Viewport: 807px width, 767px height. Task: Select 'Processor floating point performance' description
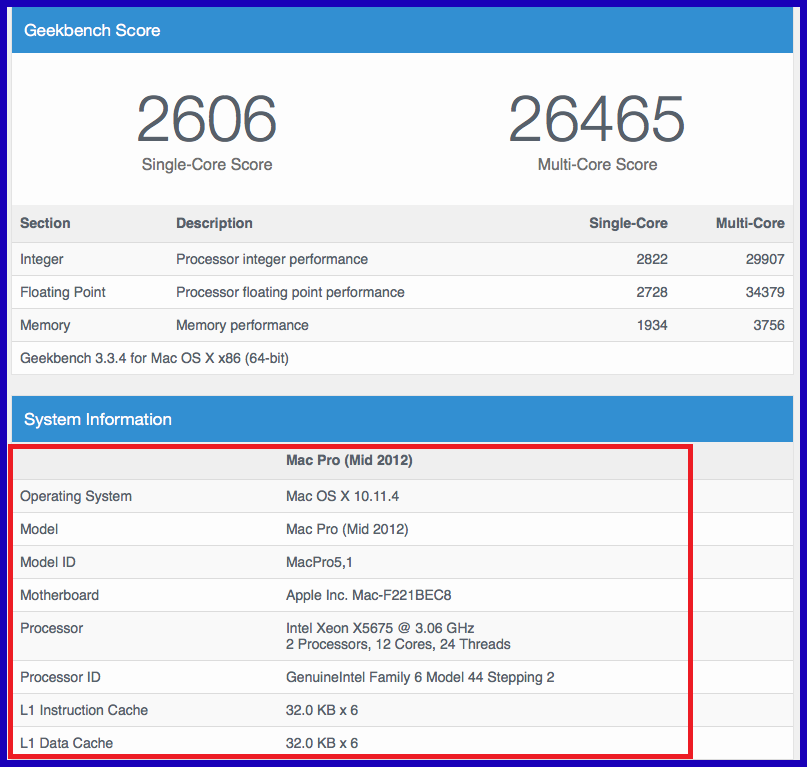coord(290,292)
